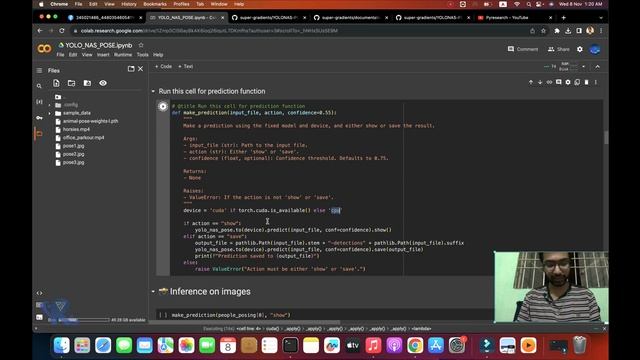Refresh folder icon in Files panel
The height and width of the screenshot is (360, 640).
(71, 83)
